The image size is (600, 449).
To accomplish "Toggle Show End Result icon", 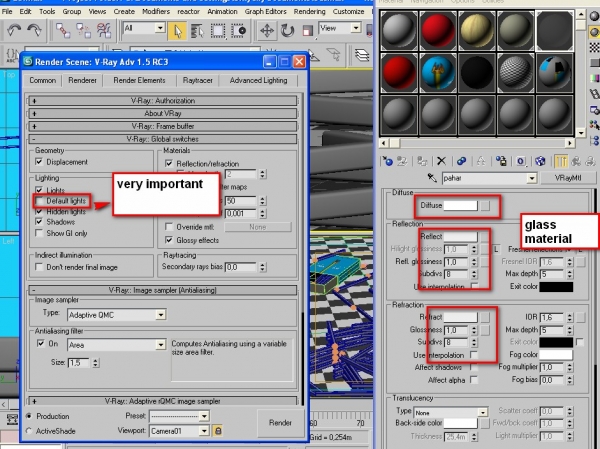I will click(x=561, y=161).
